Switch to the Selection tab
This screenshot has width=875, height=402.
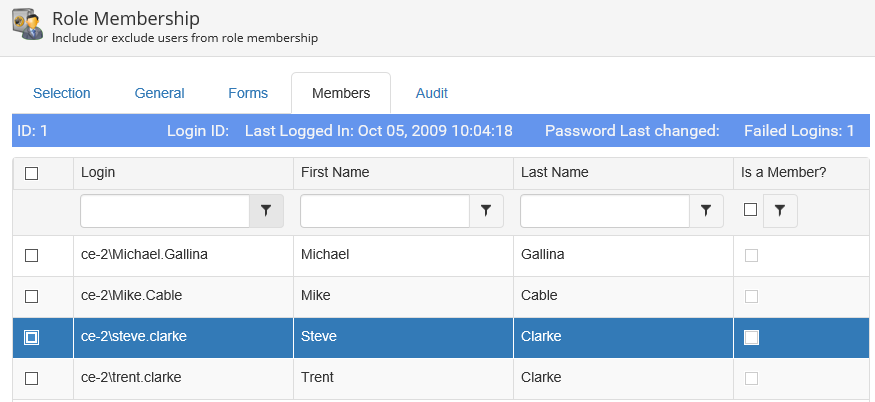point(62,93)
